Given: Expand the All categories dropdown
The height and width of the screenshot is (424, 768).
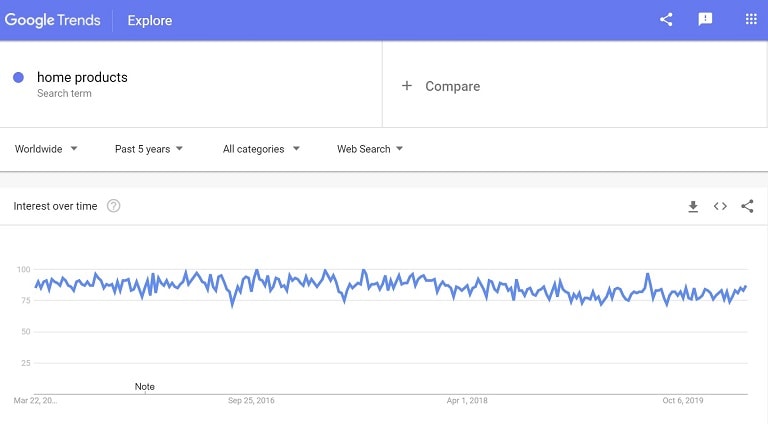Looking at the screenshot, I should [x=261, y=149].
